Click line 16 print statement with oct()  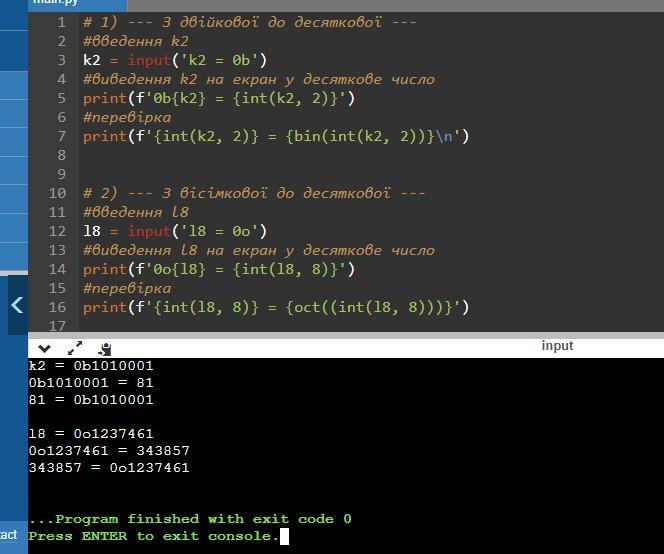click(x=276, y=307)
